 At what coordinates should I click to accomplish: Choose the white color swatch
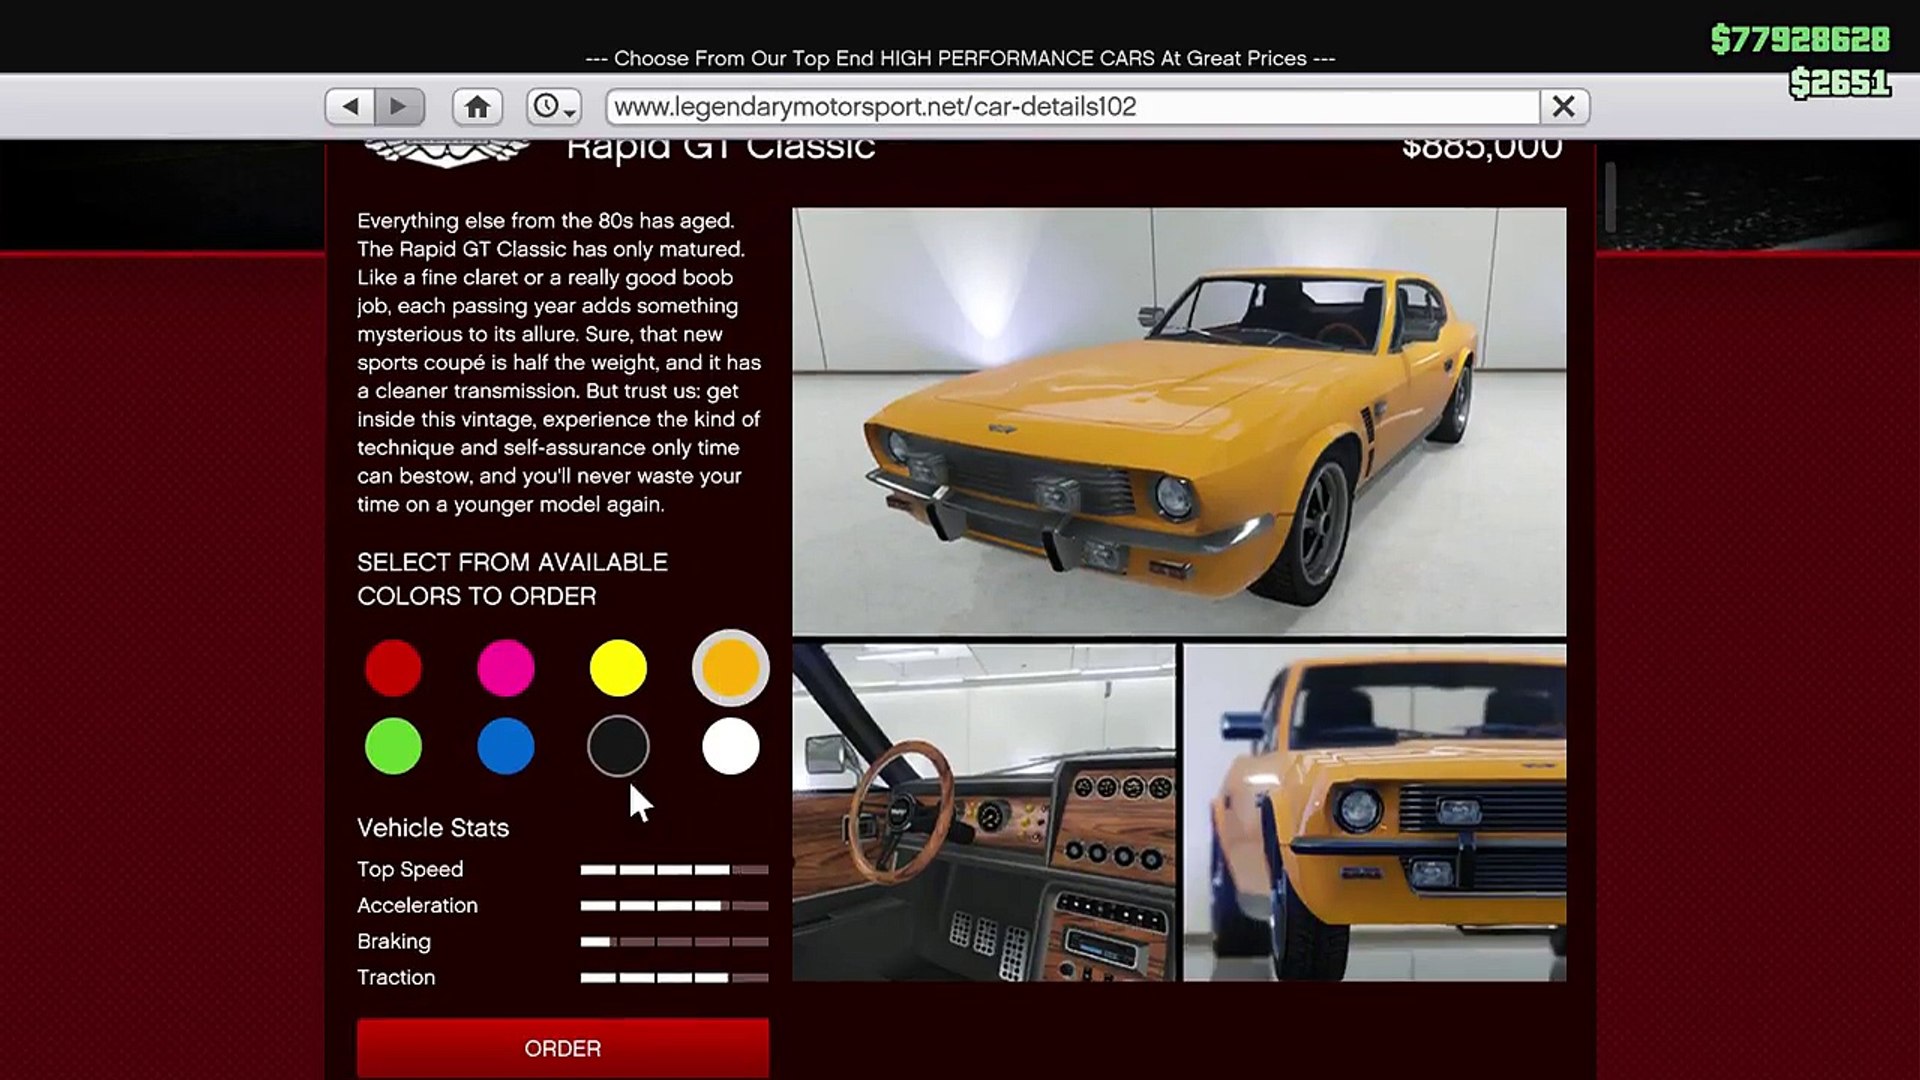pyautogui.click(x=730, y=746)
